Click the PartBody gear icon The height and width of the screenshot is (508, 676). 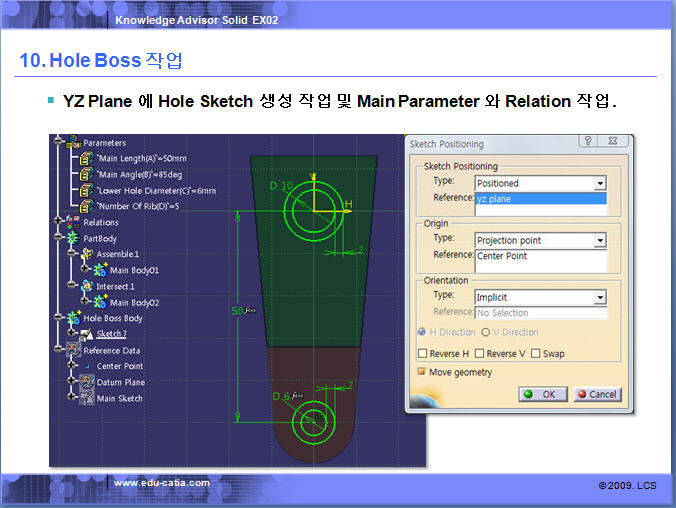pos(73,239)
